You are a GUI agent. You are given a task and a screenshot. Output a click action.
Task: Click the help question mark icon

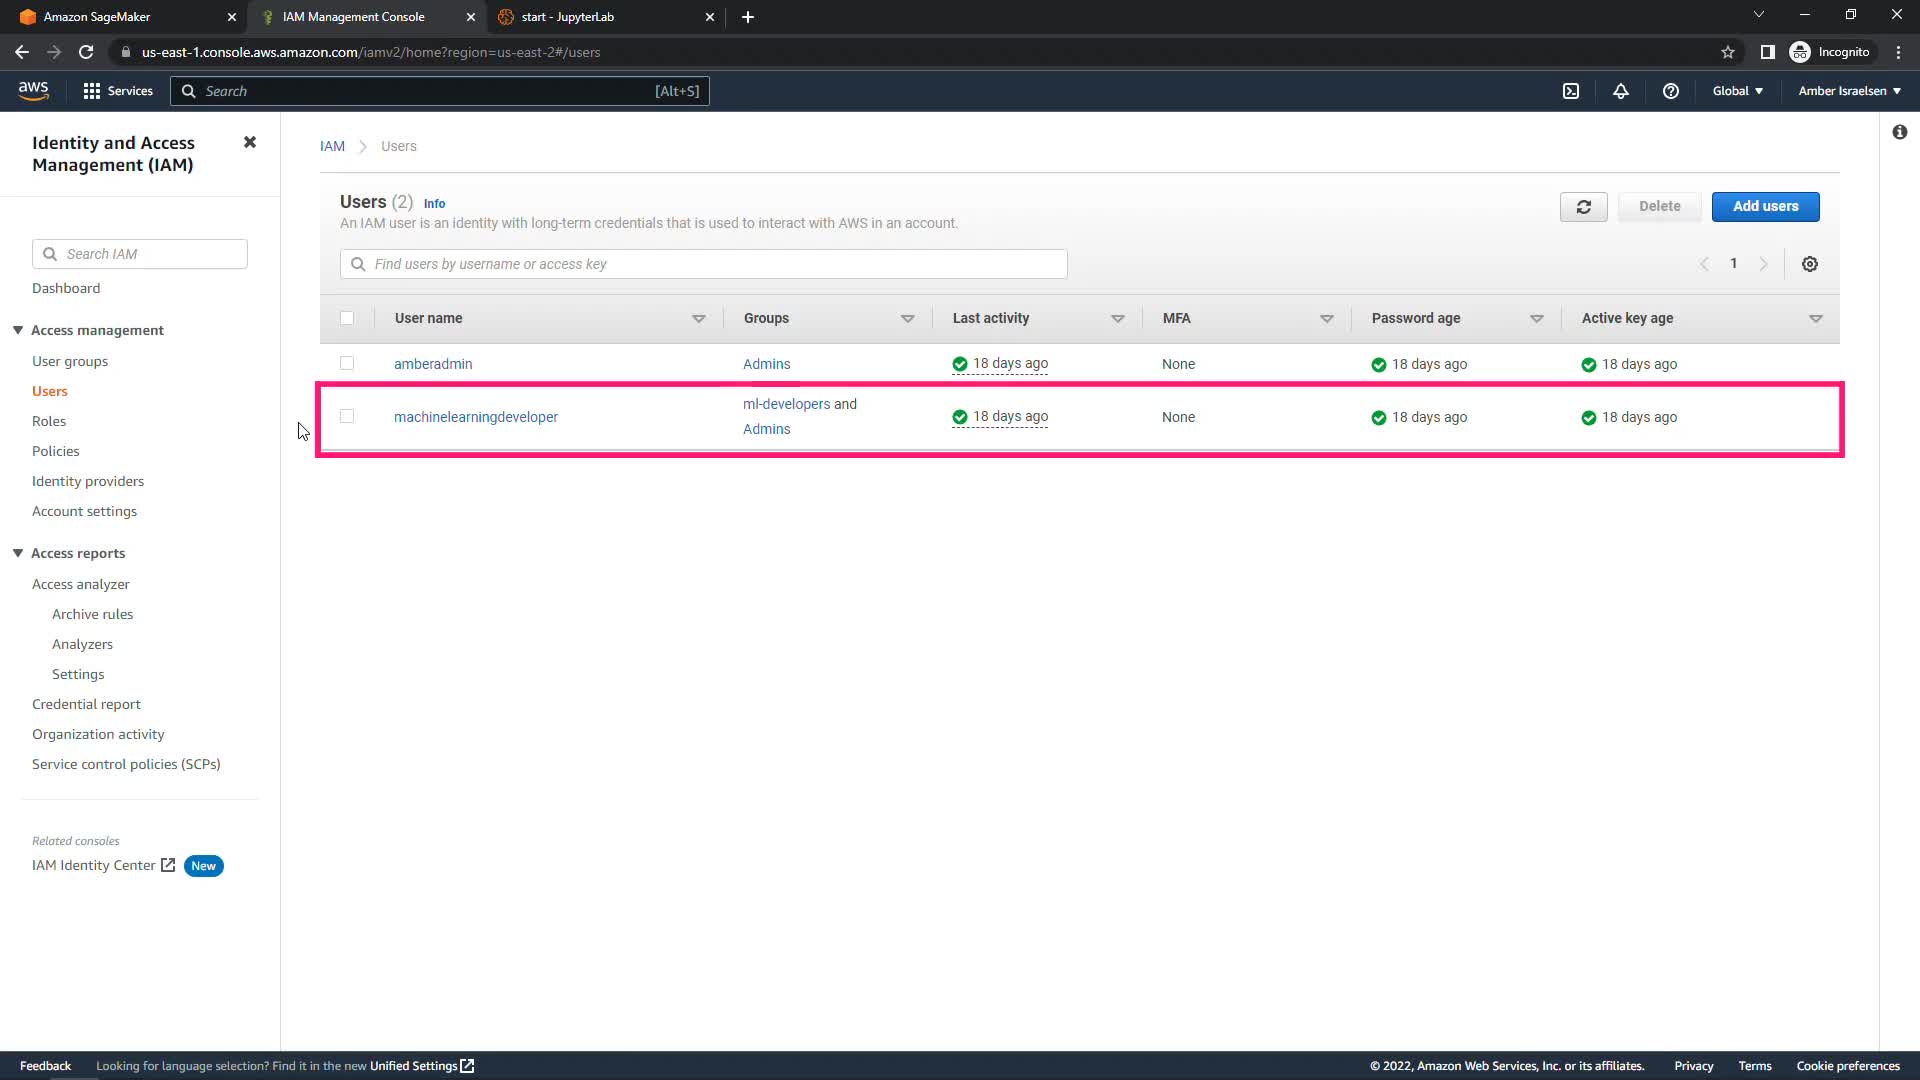point(1670,91)
